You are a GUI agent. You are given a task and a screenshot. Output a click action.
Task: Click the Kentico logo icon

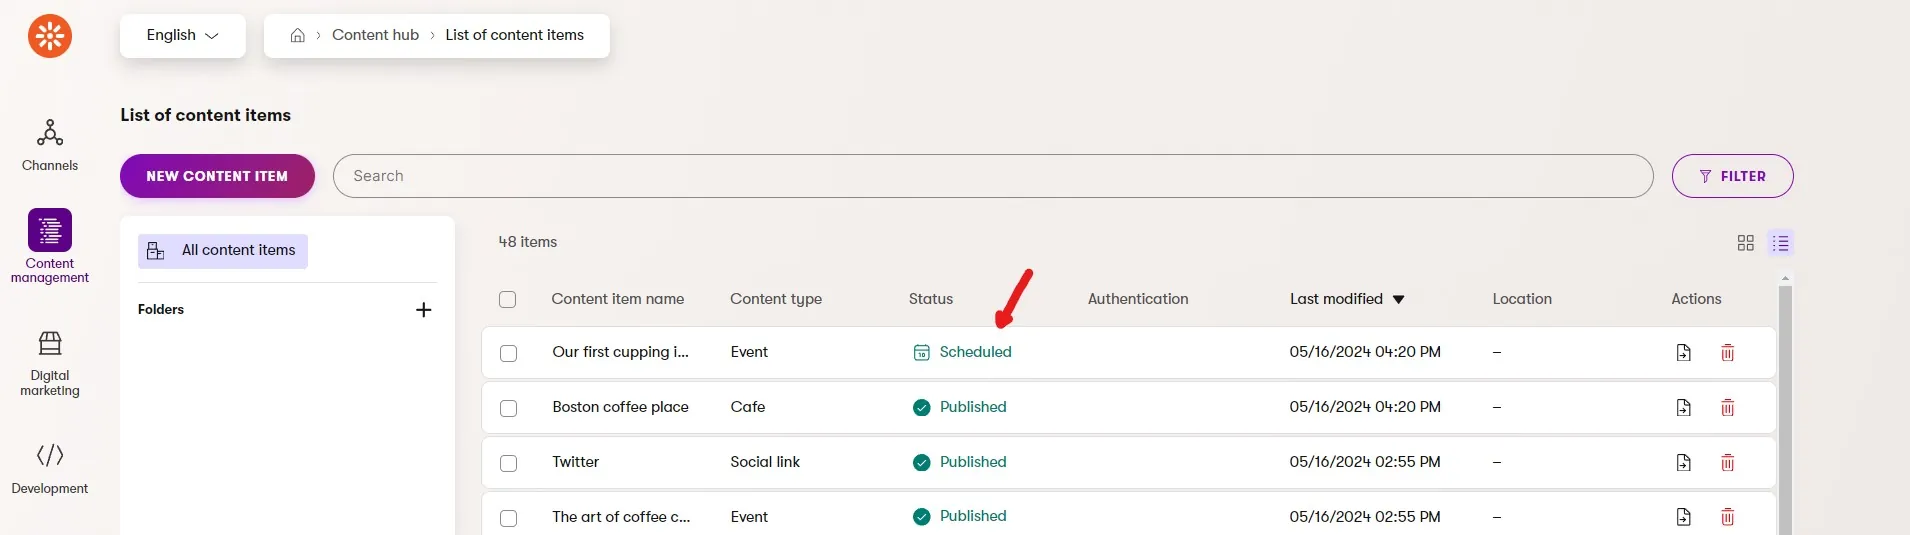click(49, 36)
